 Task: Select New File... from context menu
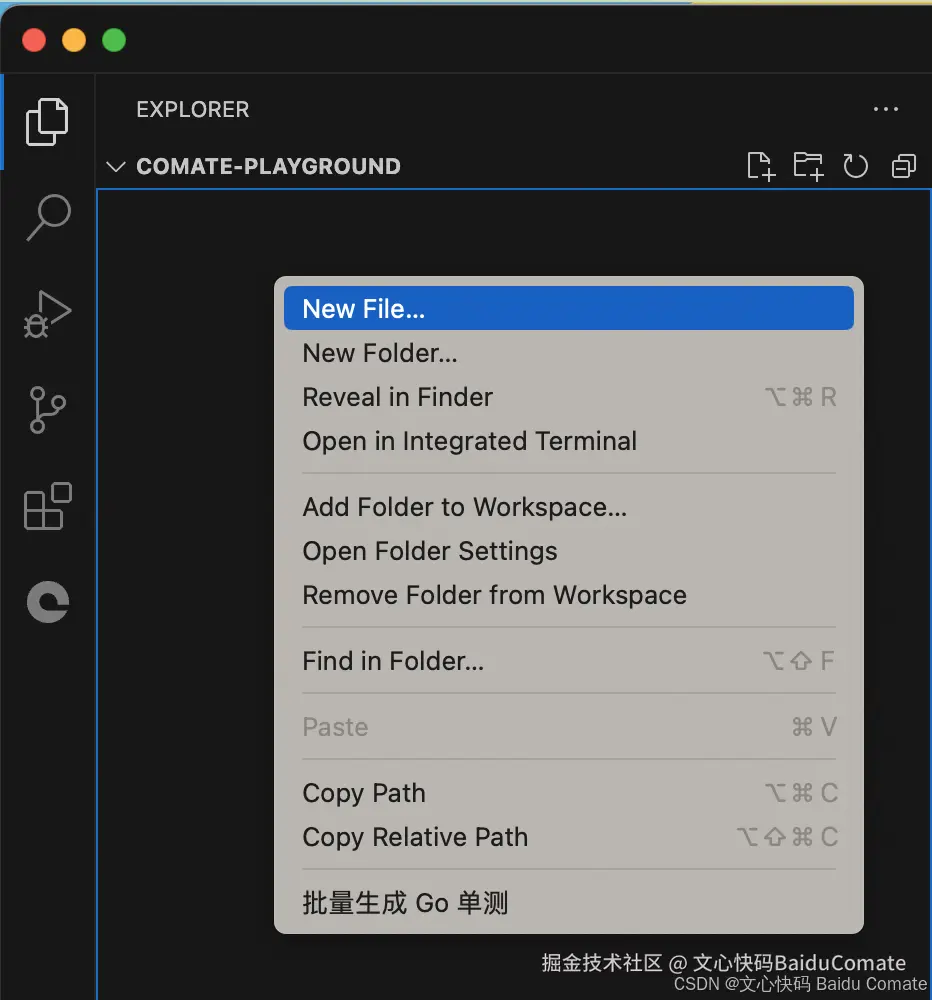(568, 309)
